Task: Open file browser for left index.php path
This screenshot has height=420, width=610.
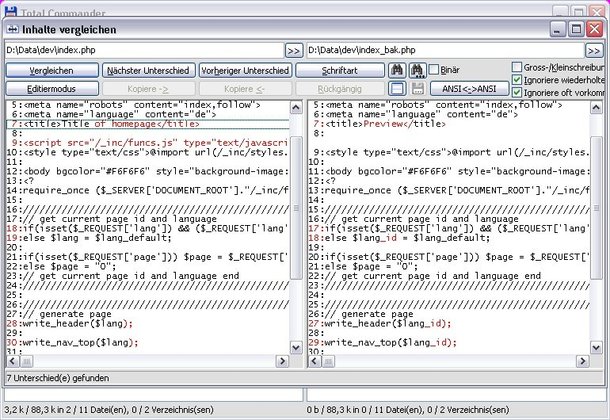Action: (293, 49)
